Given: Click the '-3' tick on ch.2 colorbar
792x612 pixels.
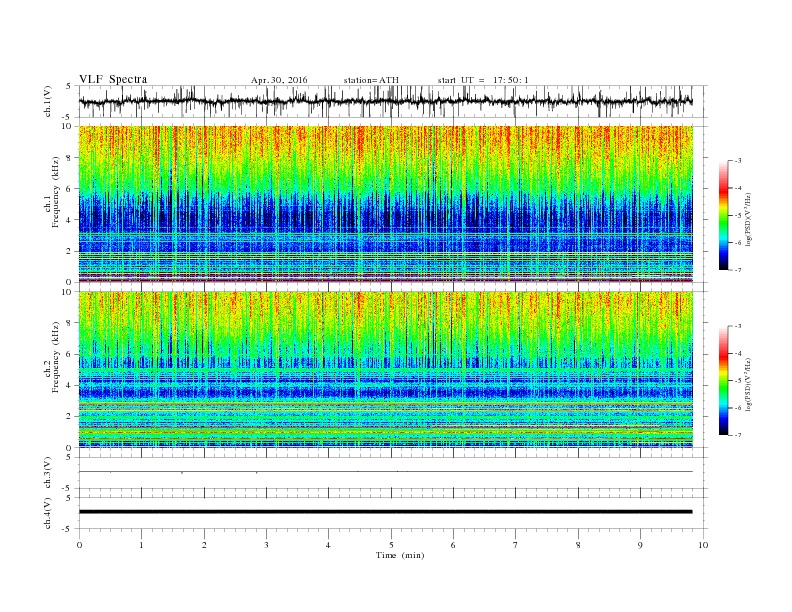Looking at the screenshot, I should (x=738, y=326).
